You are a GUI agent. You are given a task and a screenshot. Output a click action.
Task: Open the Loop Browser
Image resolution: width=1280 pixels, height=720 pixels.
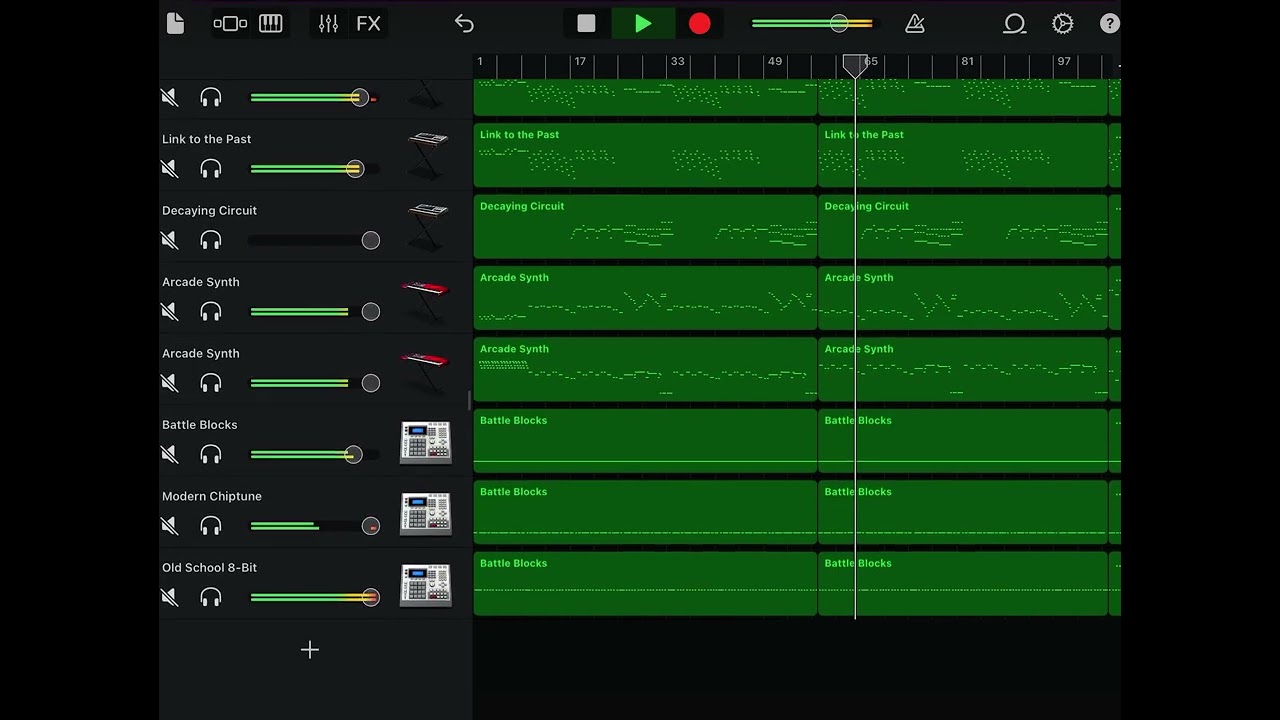(1014, 23)
